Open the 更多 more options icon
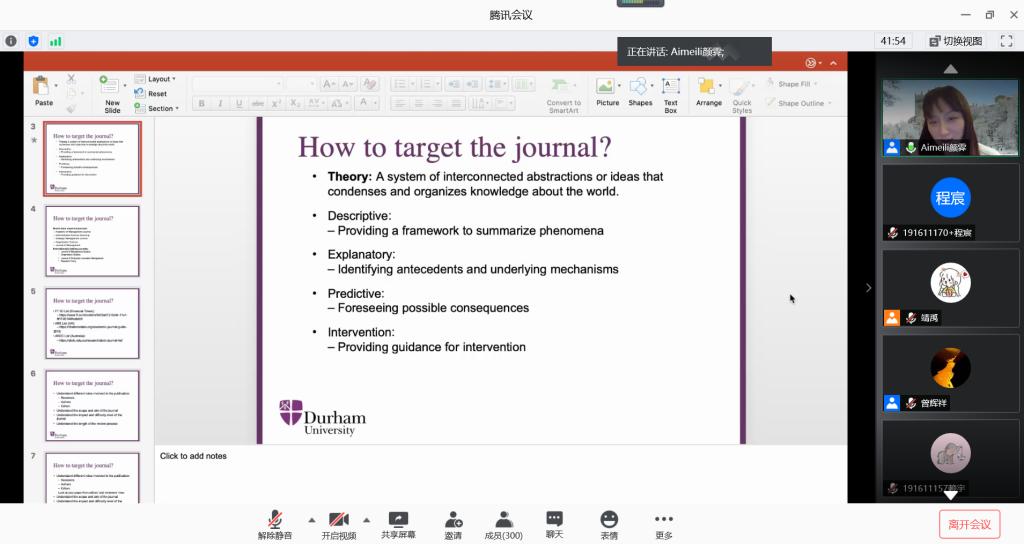1024x544 pixels. (664, 519)
